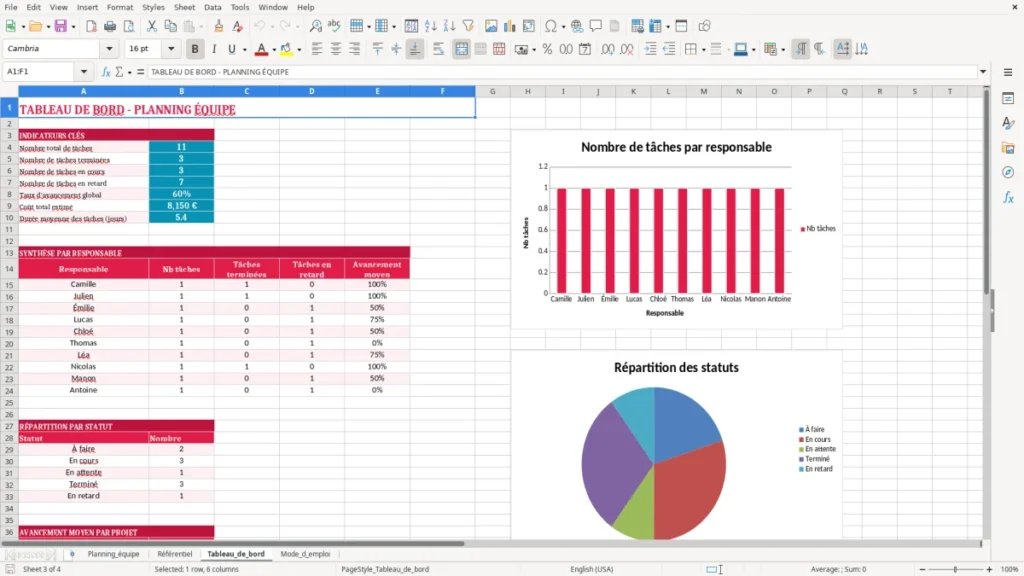This screenshot has height=576, width=1024.
Task: Click the Export as PDF icon
Action: tap(91, 26)
